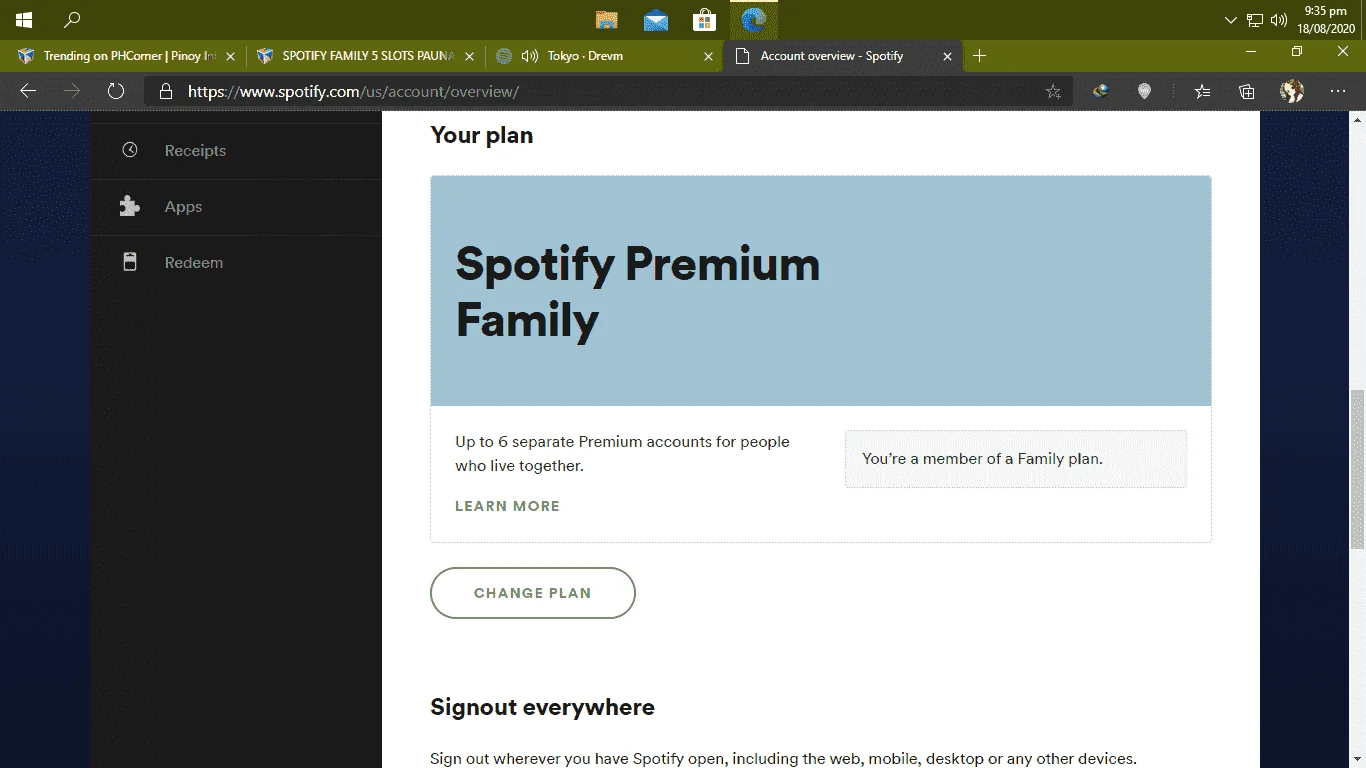Open a new browser tab
Image resolution: width=1366 pixels, height=768 pixels.
980,56
